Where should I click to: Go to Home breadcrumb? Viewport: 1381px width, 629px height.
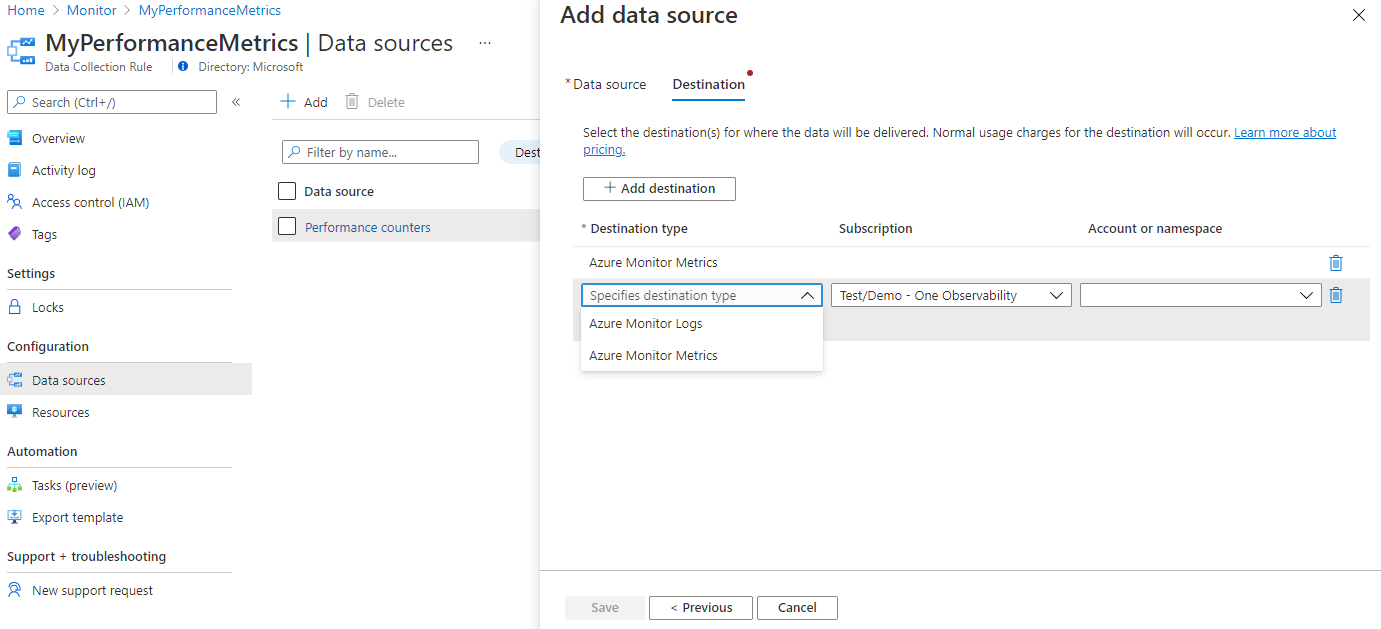(26, 10)
